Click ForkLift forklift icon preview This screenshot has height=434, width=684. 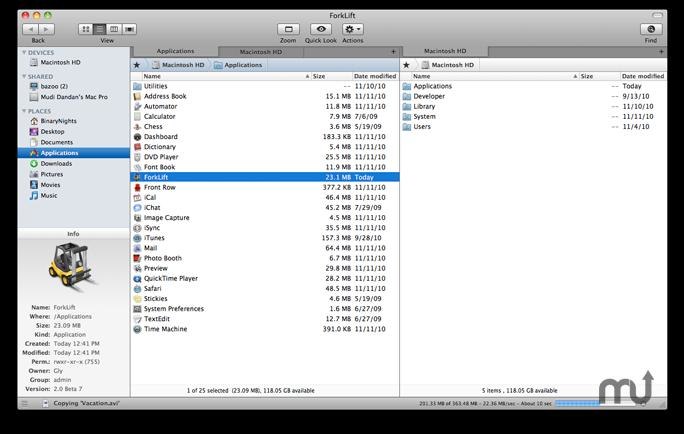(72, 266)
